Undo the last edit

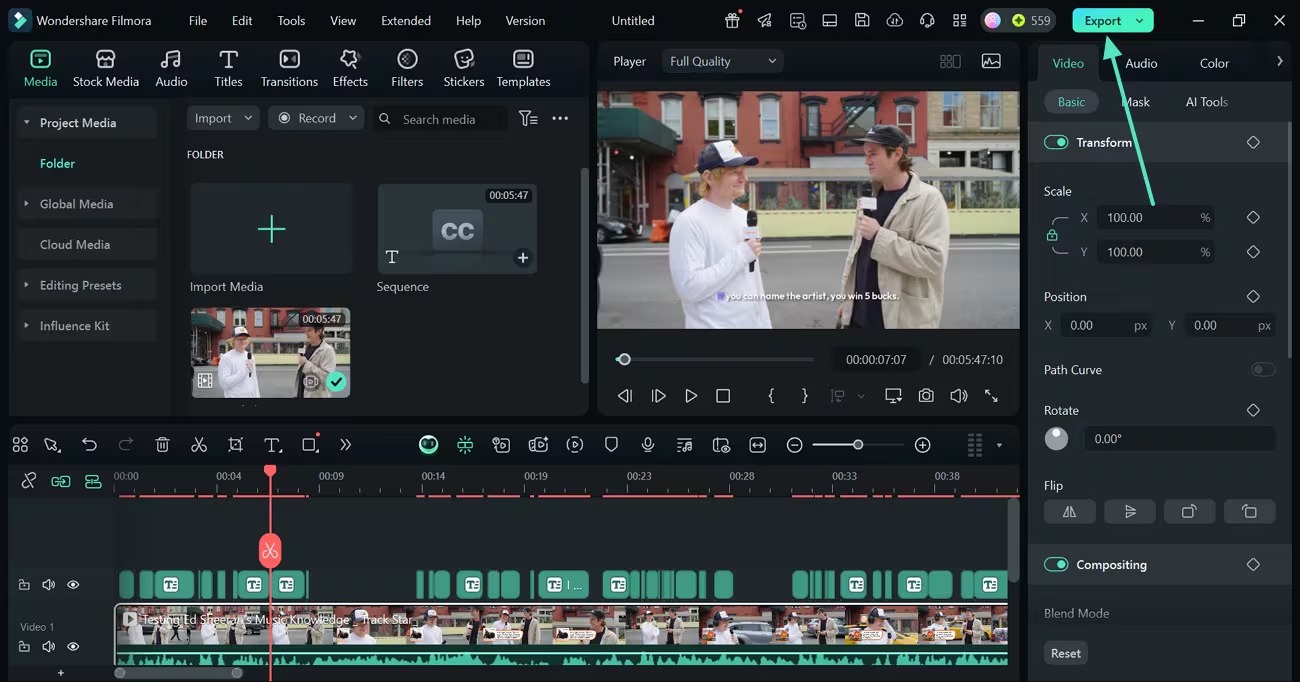point(89,445)
